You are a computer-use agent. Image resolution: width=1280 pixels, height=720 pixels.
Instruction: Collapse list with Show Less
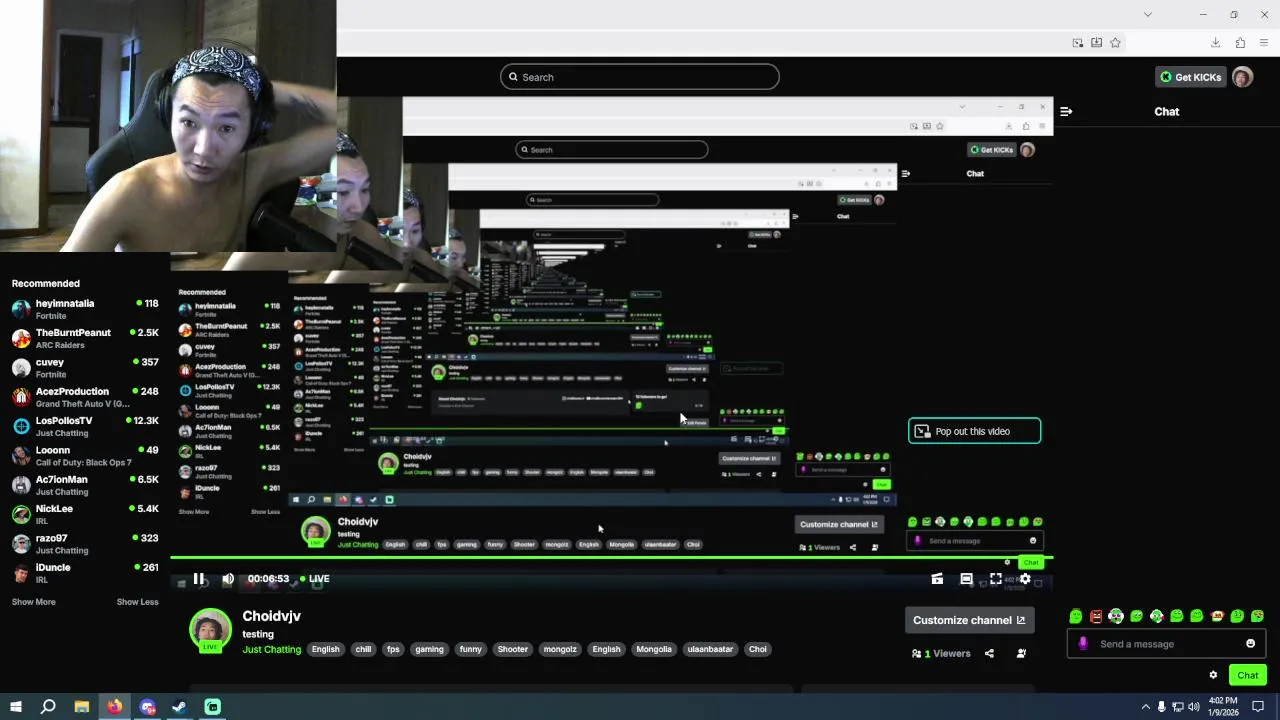(137, 602)
